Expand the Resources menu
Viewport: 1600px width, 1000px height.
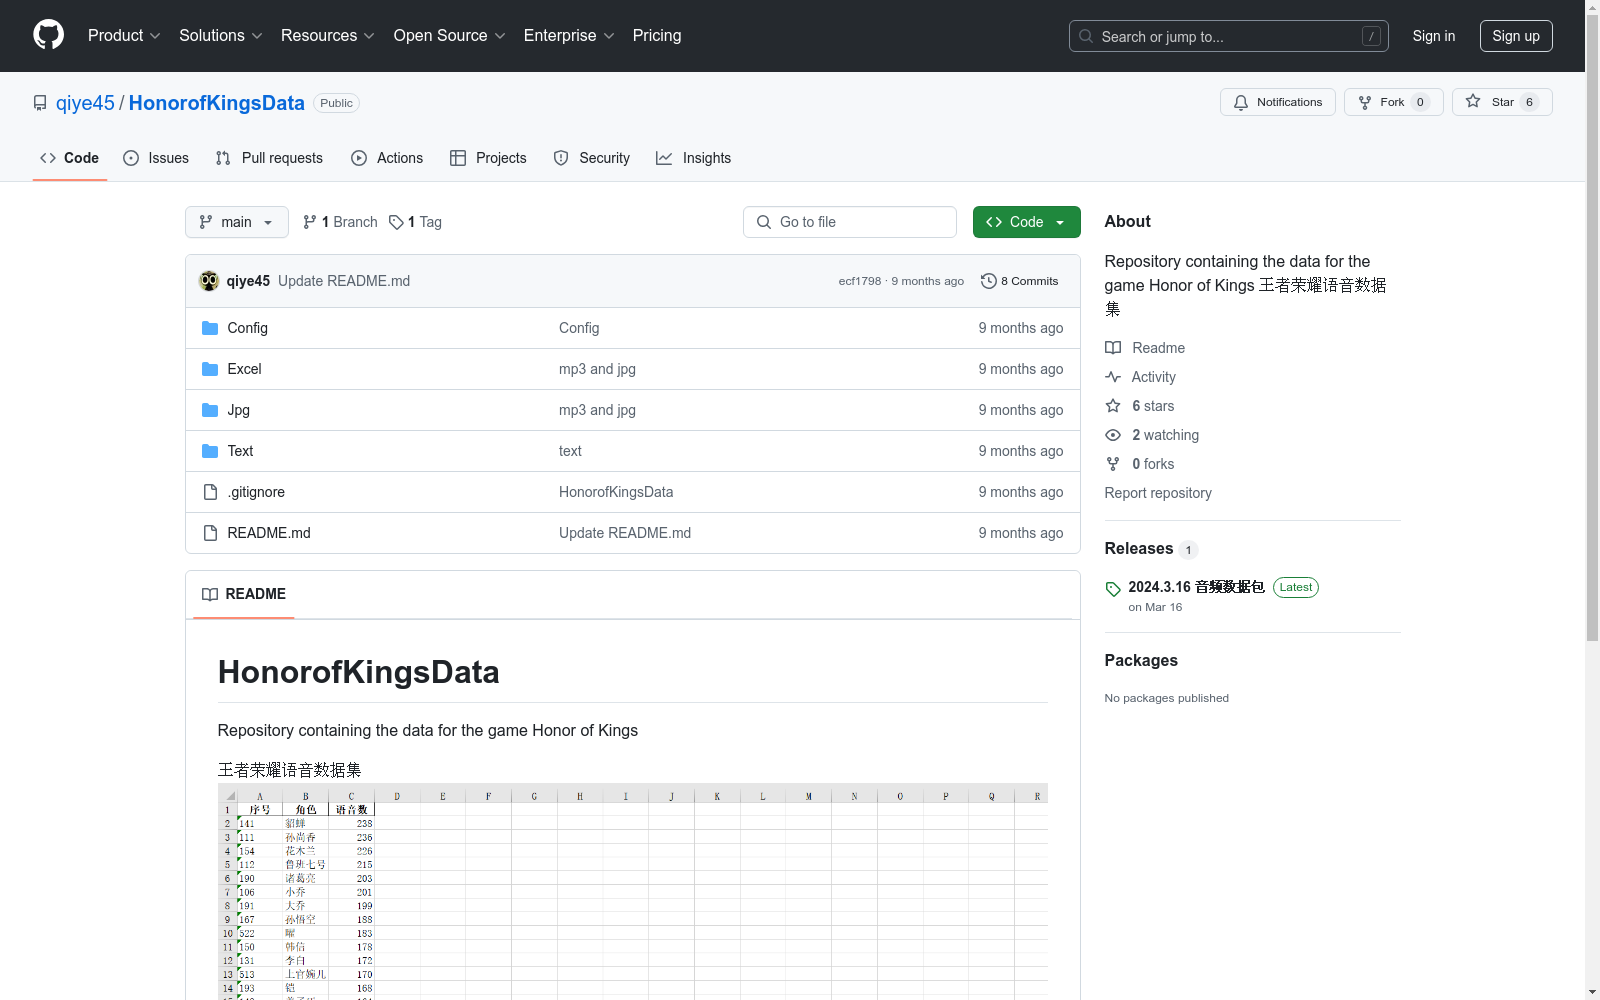tap(327, 35)
